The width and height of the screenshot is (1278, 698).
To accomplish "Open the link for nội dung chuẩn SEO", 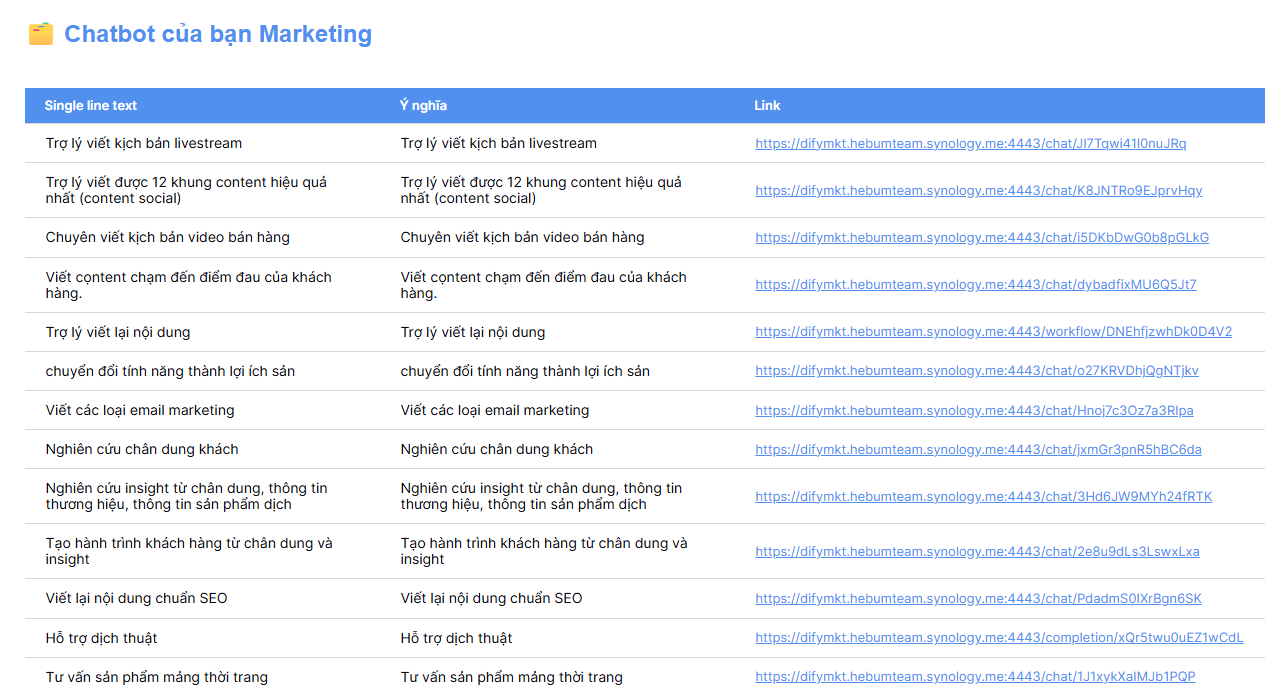I will point(978,599).
